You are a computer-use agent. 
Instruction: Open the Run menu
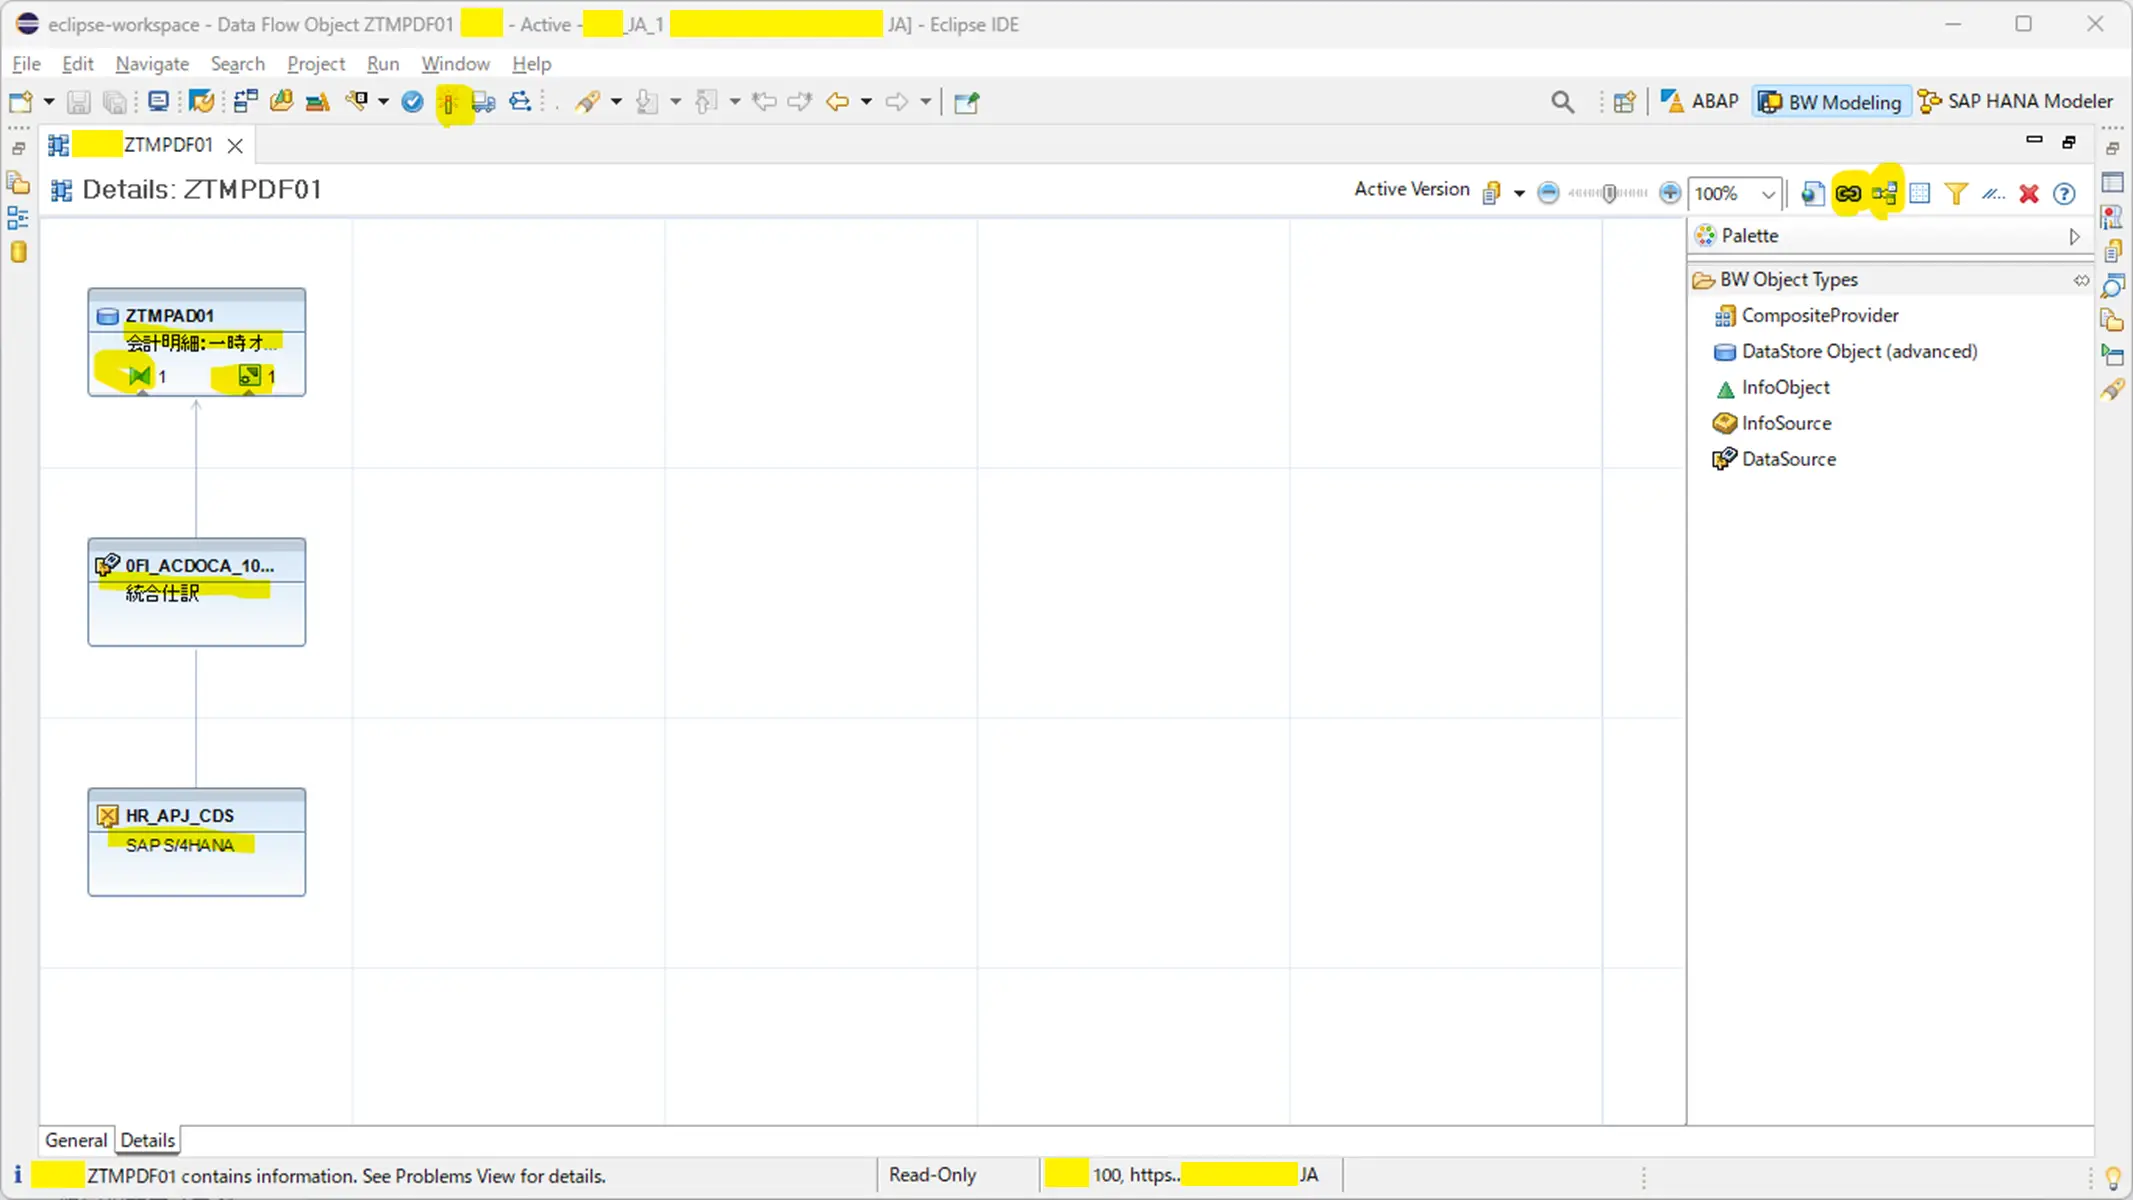point(382,64)
